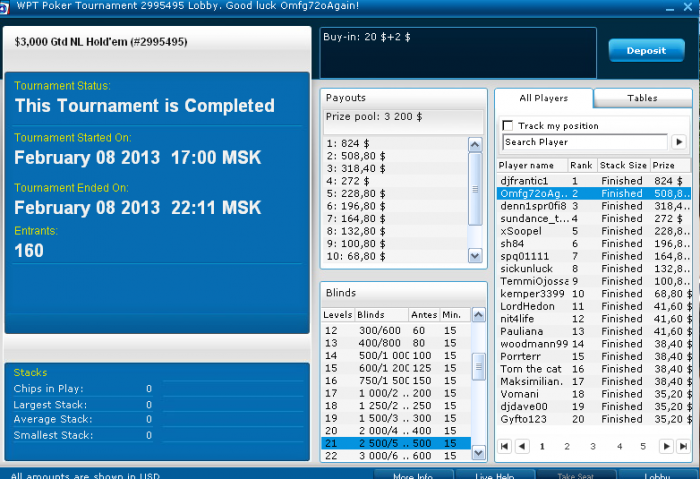Enable Track my position checkbox

click(508, 125)
